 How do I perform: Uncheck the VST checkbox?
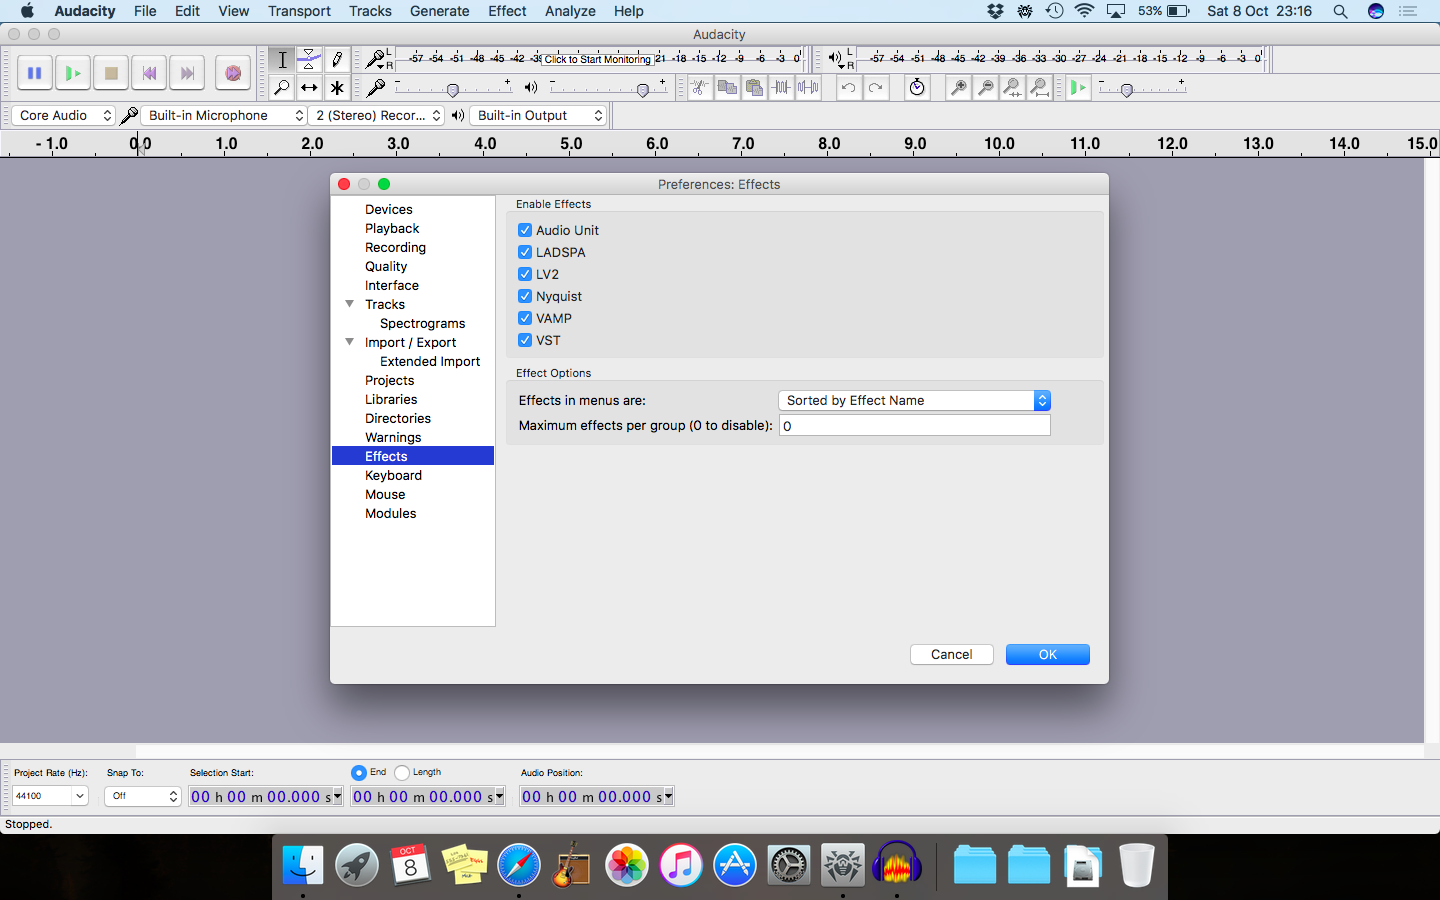pos(525,340)
